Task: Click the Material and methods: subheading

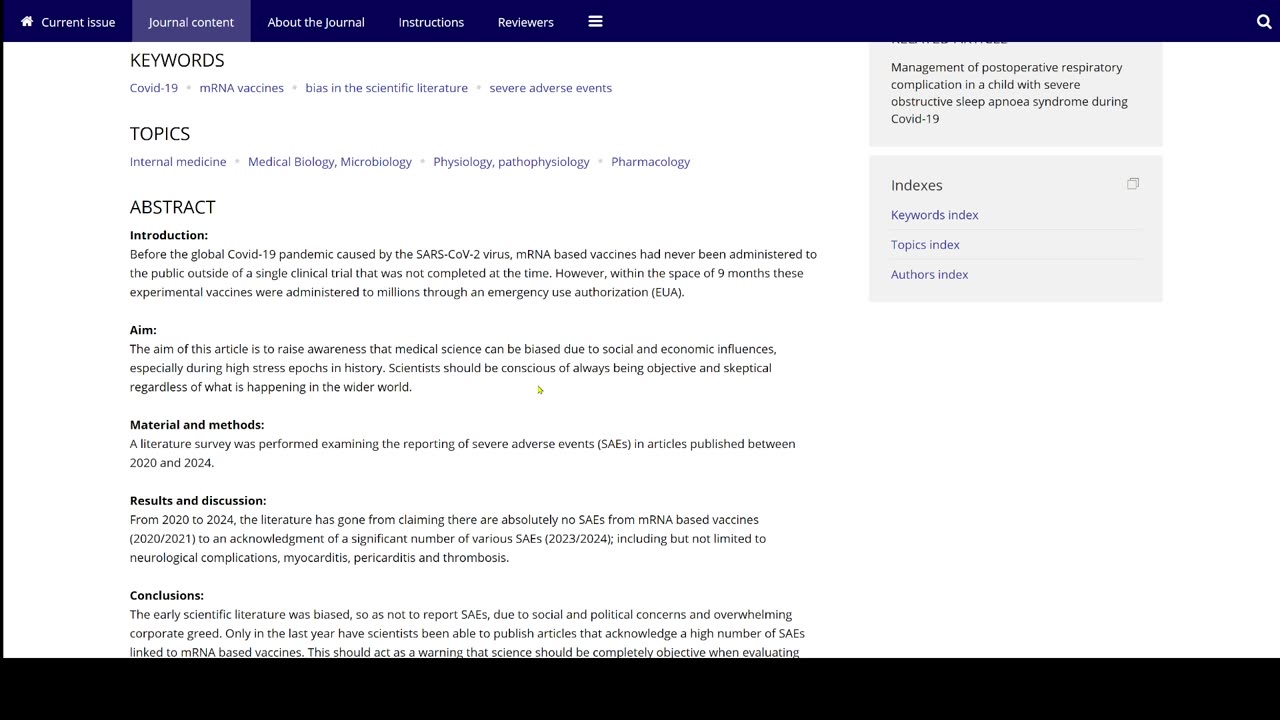Action: [197, 425]
